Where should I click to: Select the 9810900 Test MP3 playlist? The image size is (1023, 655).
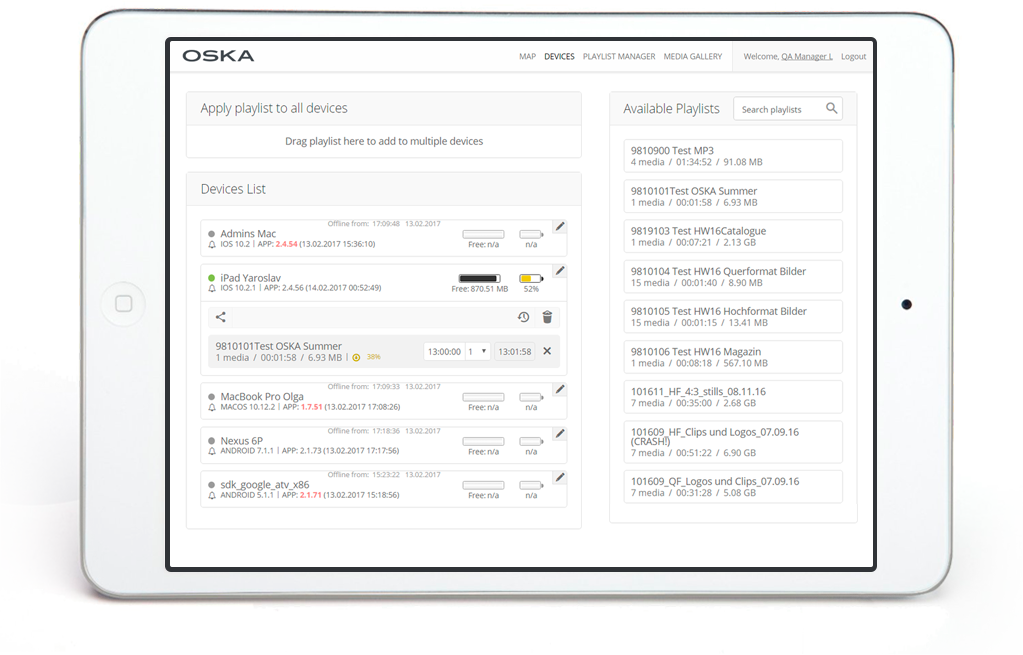pos(732,156)
